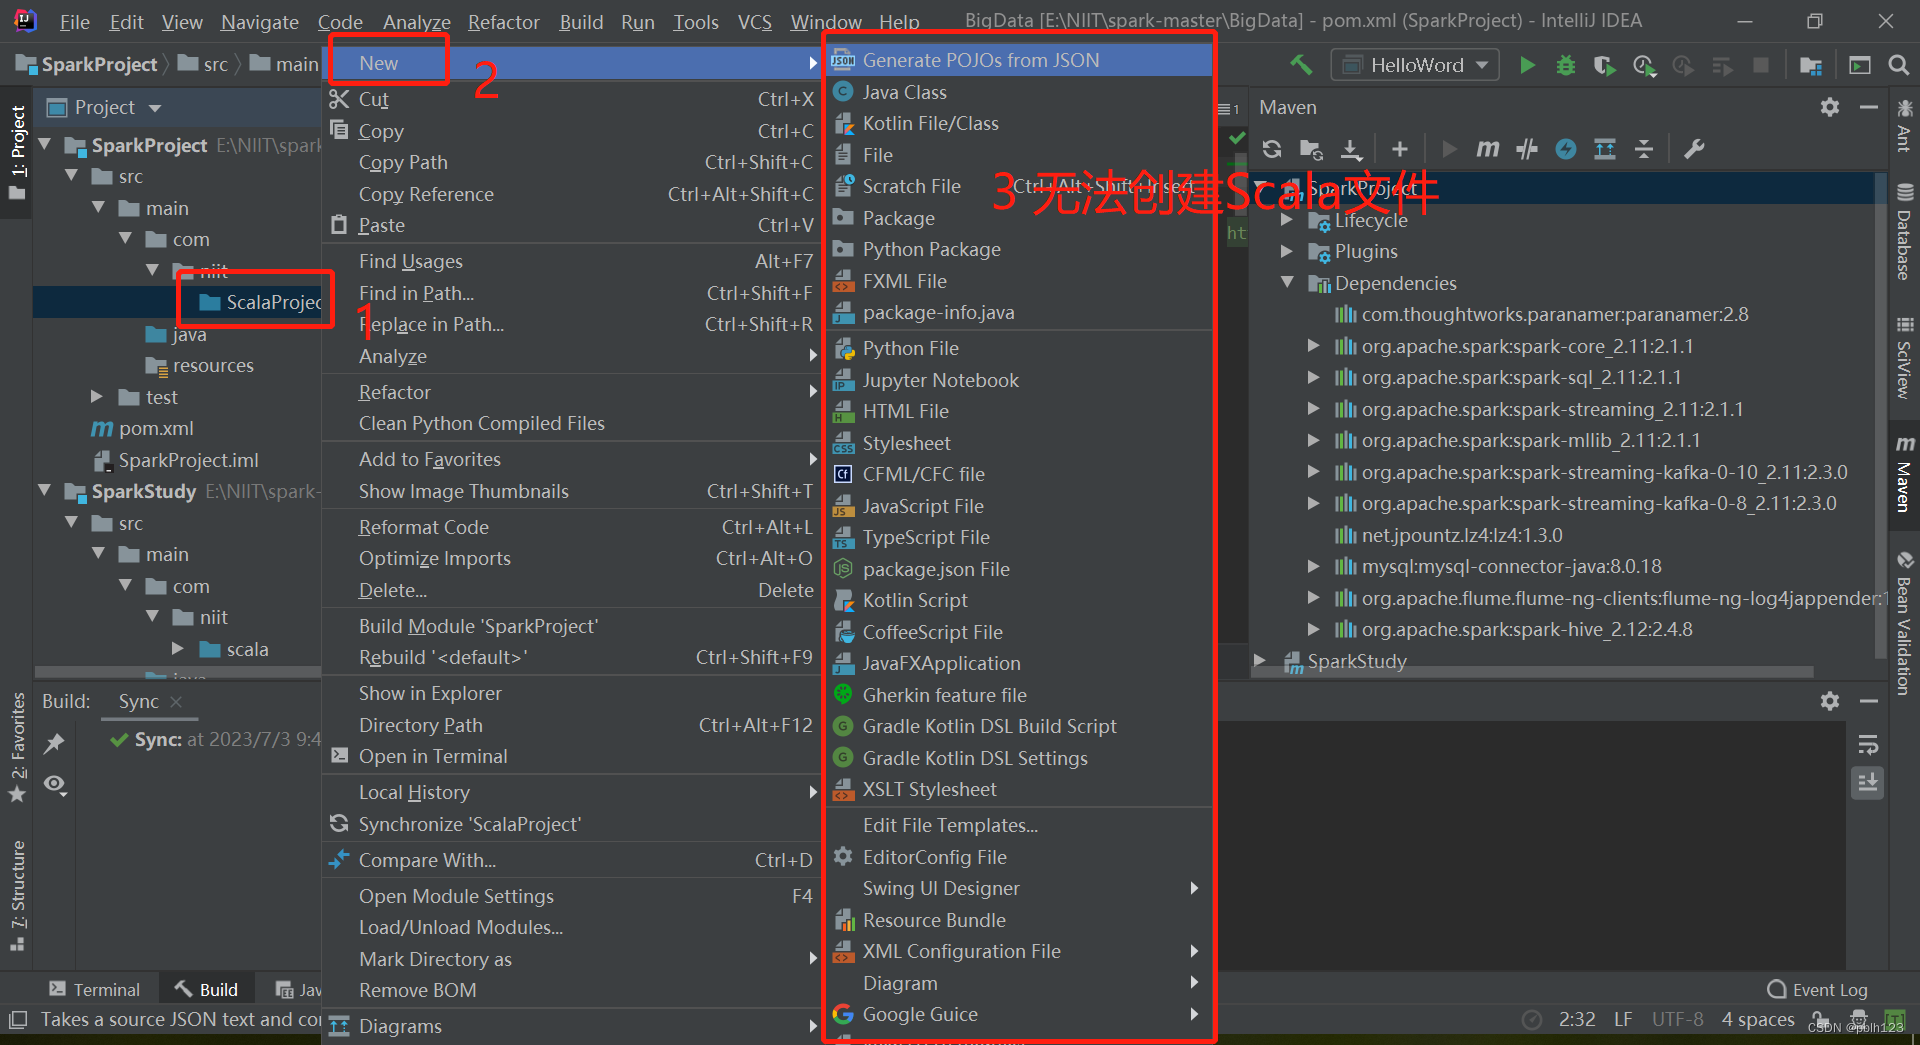Reimport all Maven projects
This screenshot has width=1920, height=1045.
click(x=1272, y=149)
